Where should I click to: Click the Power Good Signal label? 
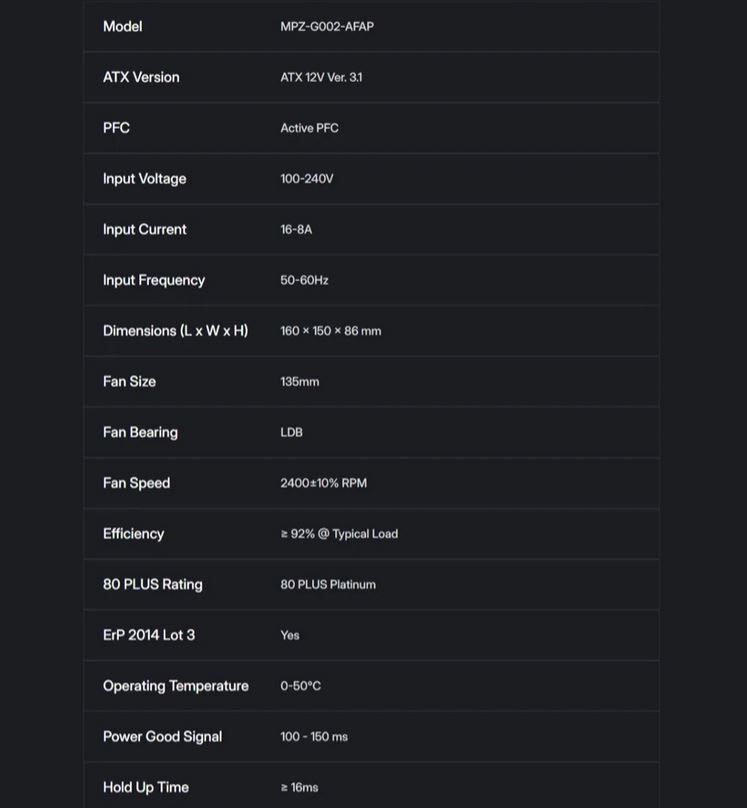(x=162, y=737)
